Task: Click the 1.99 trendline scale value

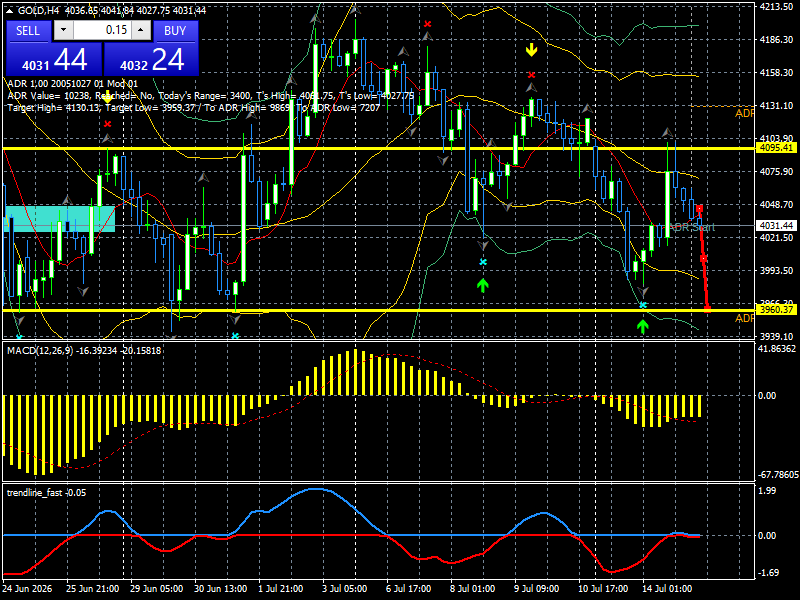Action: (767, 491)
